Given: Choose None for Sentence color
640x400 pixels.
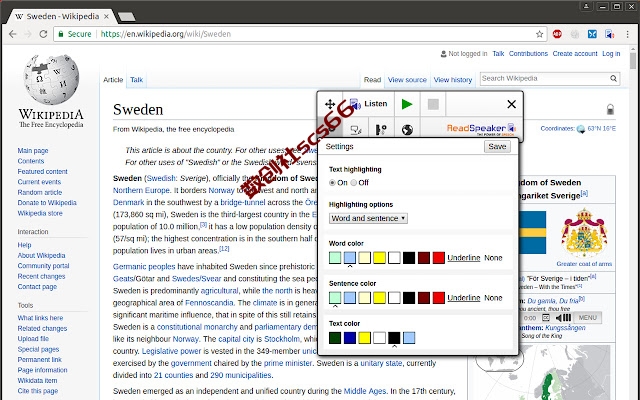Looking at the screenshot, I should [493, 298].
